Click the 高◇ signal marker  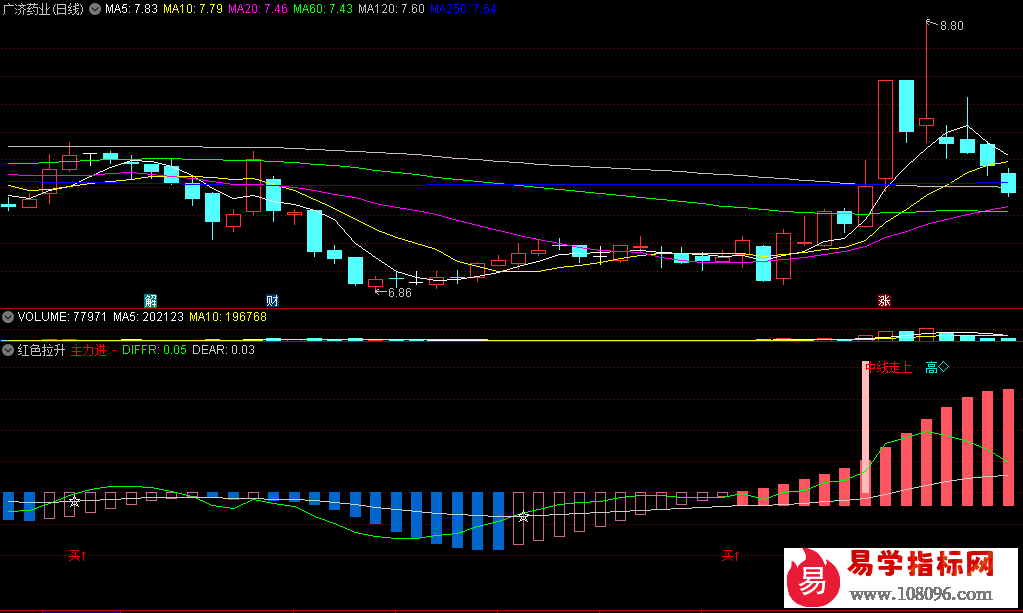click(x=937, y=368)
